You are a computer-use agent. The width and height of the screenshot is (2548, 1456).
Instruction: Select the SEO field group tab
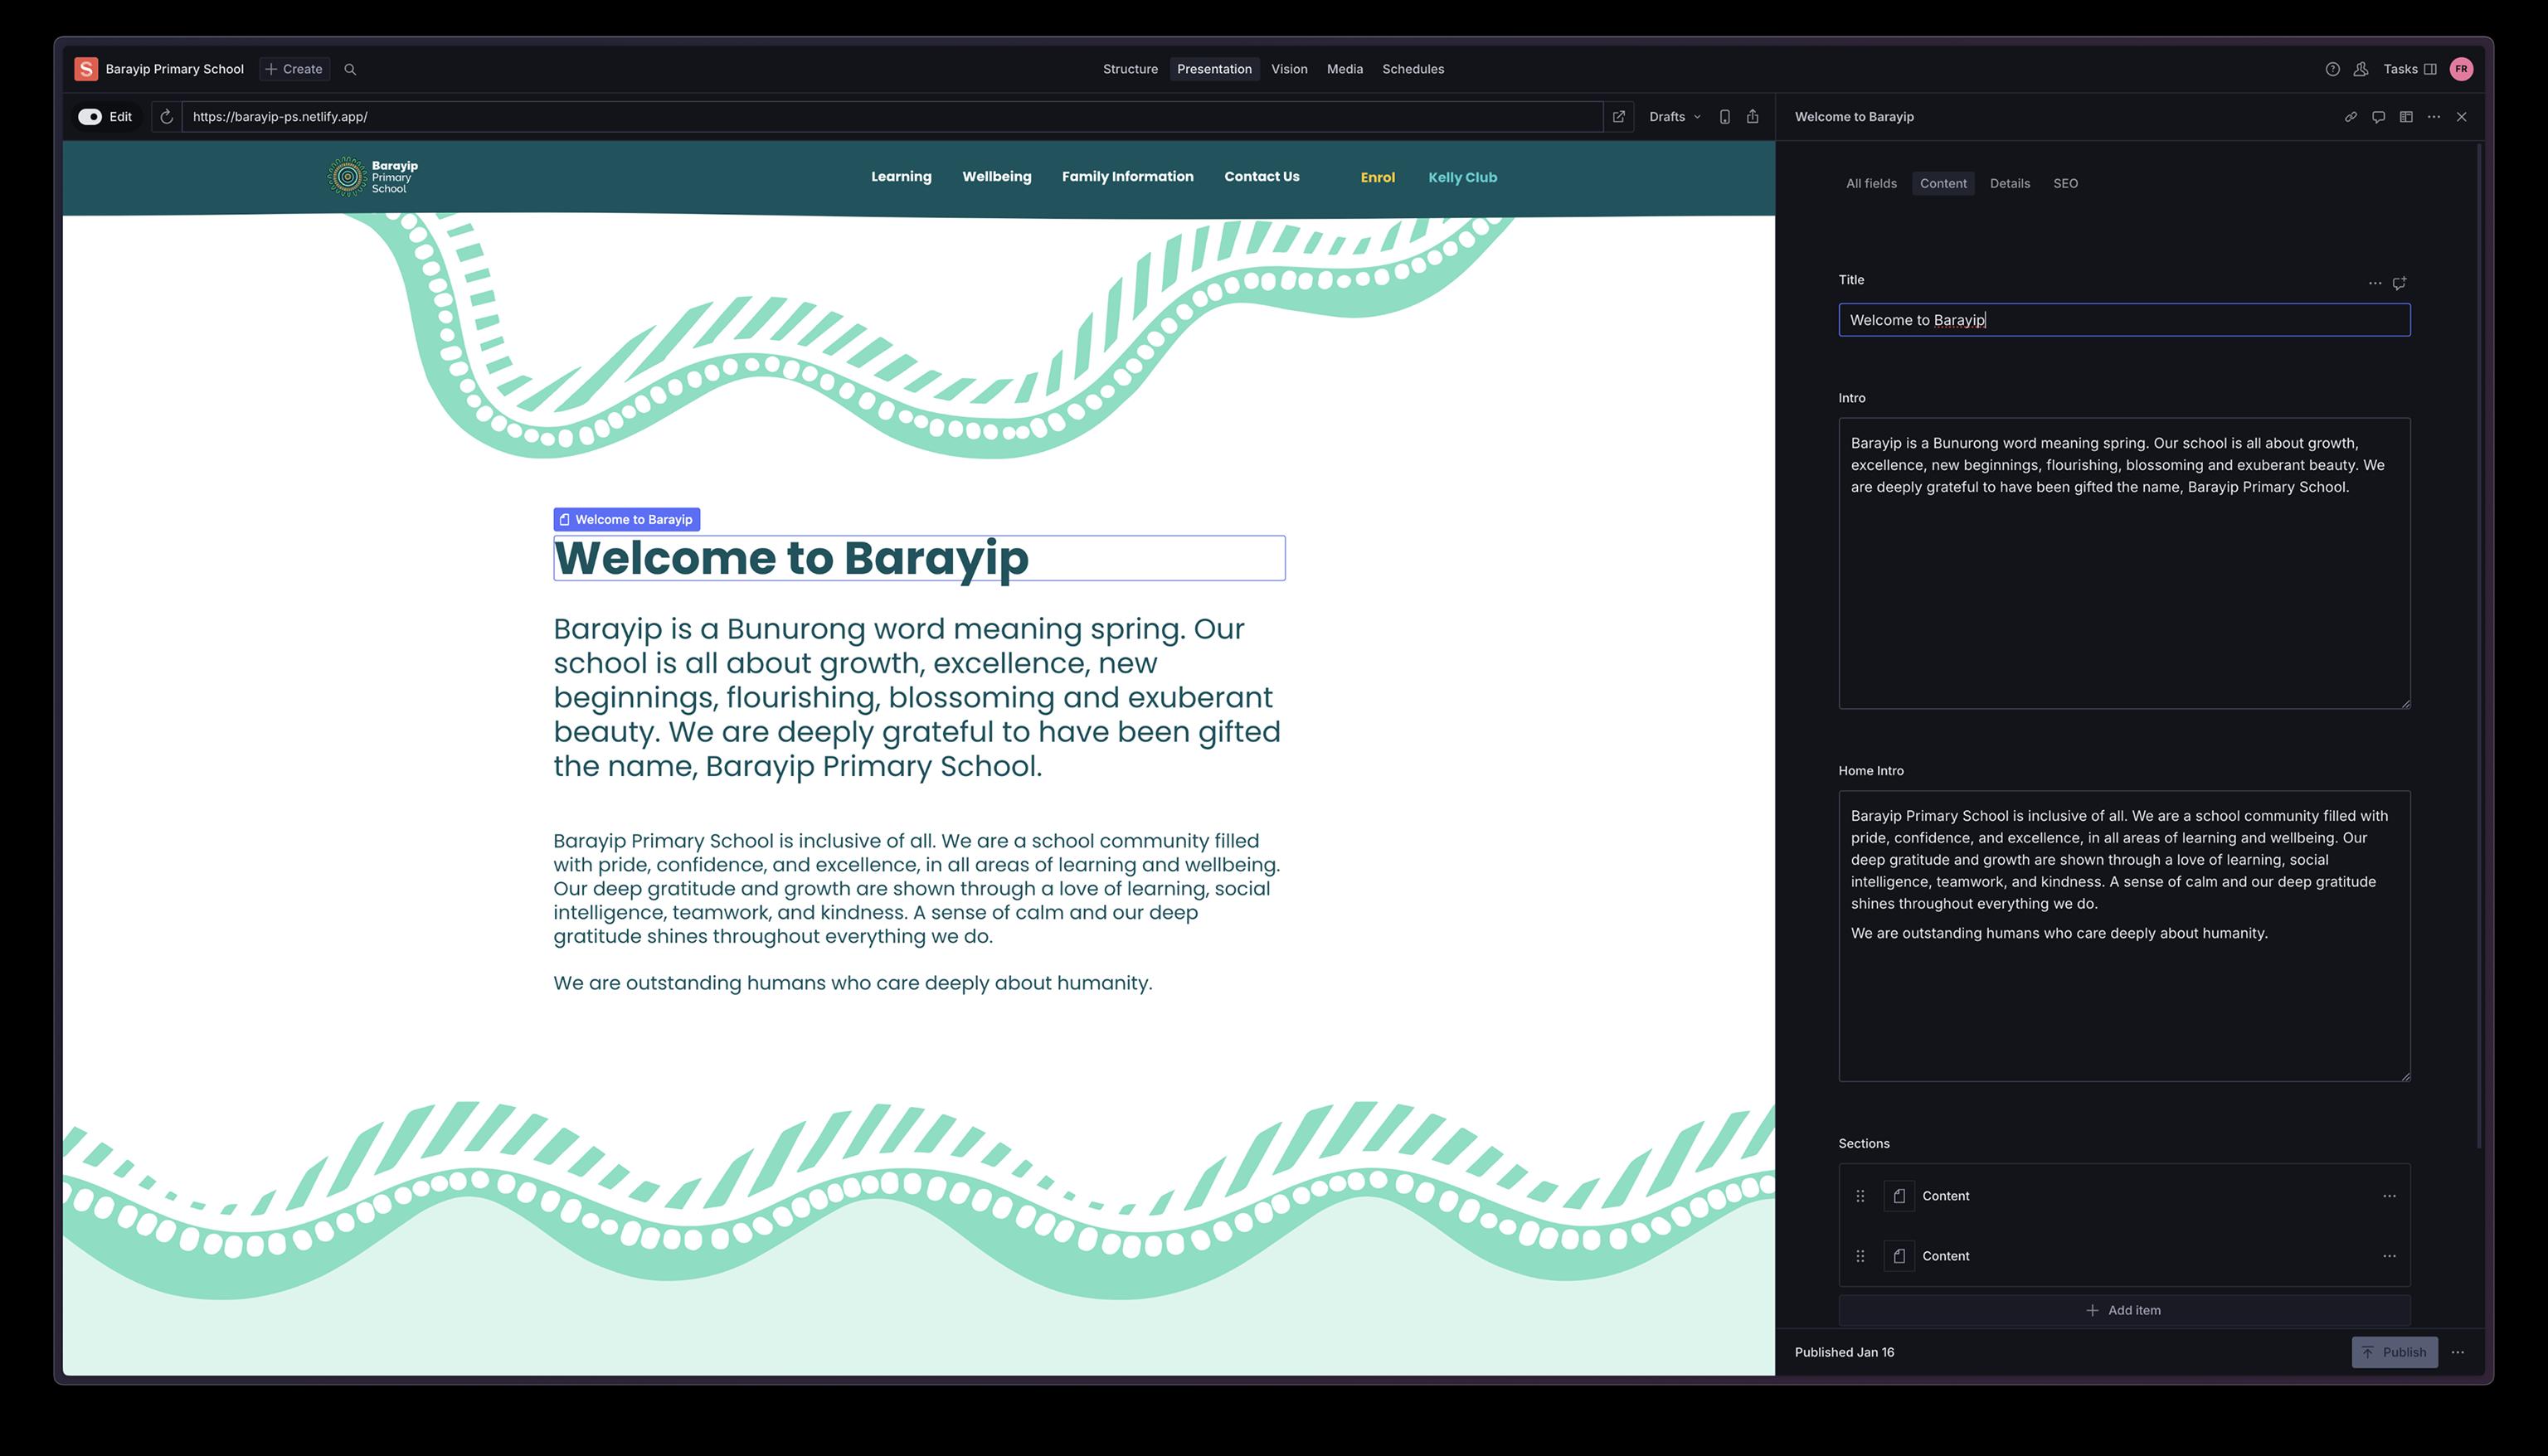click(x=2065, y=183)
